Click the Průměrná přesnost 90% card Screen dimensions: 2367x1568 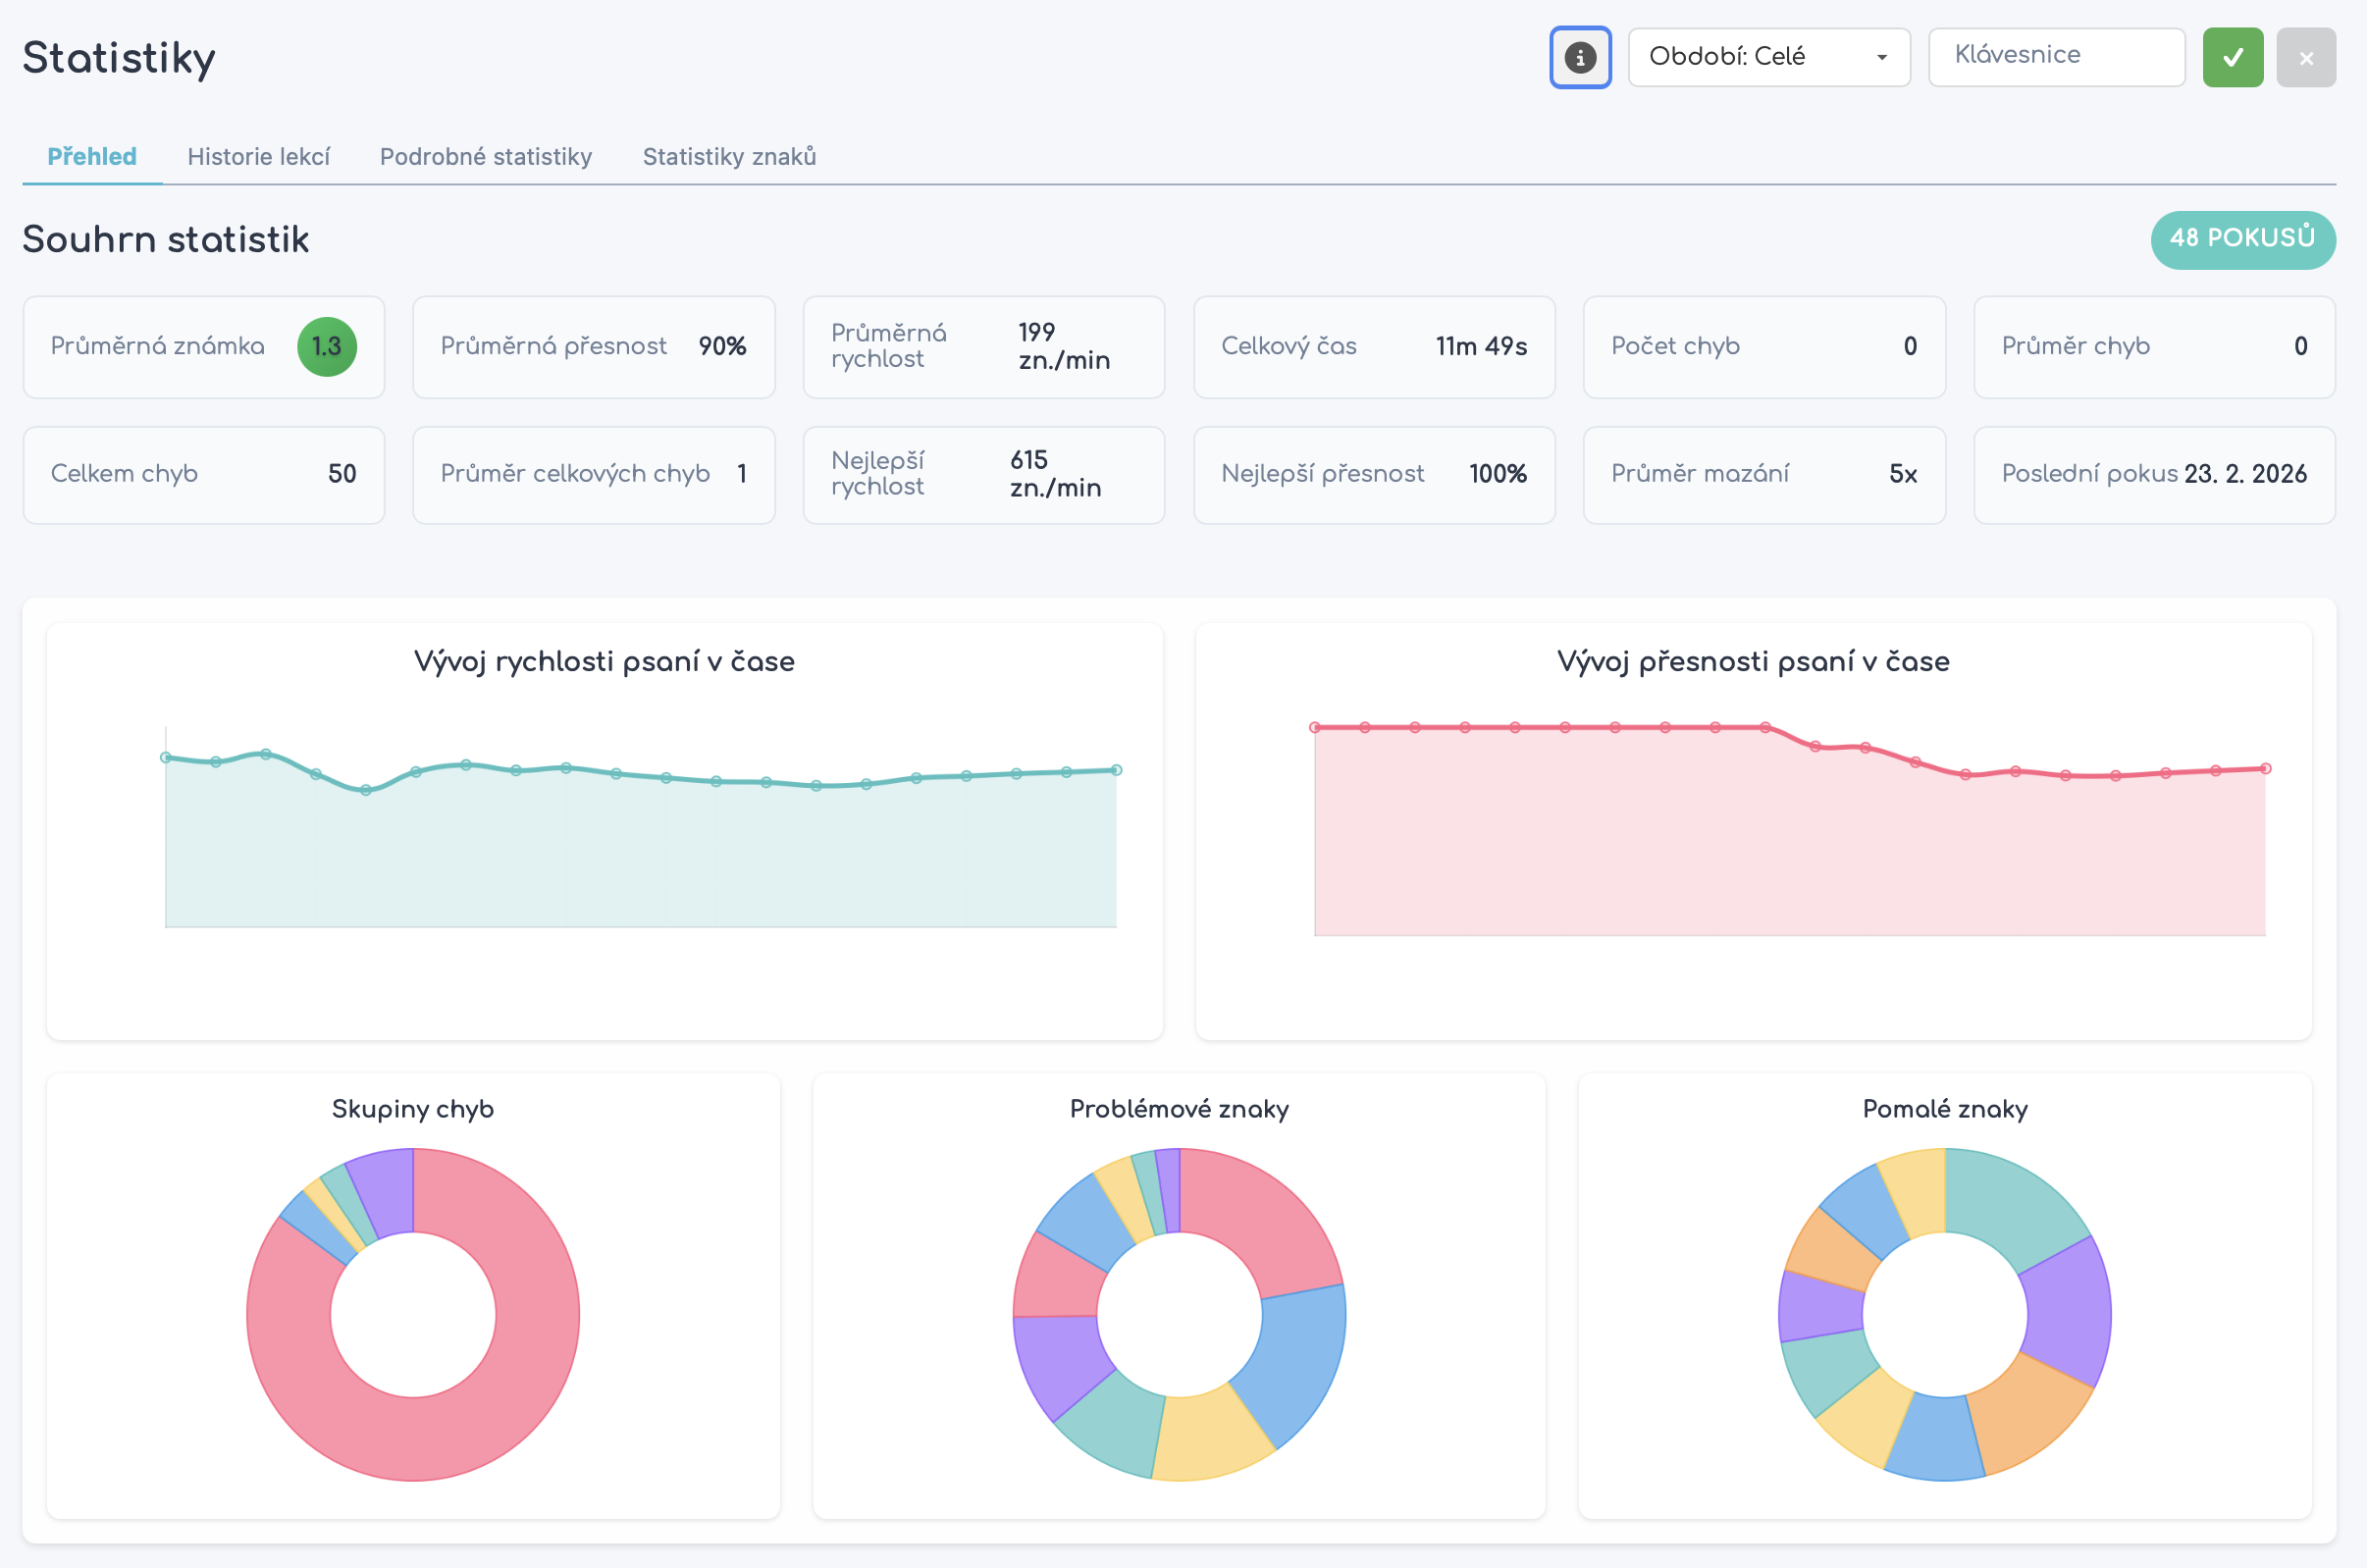(x=593, y=347)
